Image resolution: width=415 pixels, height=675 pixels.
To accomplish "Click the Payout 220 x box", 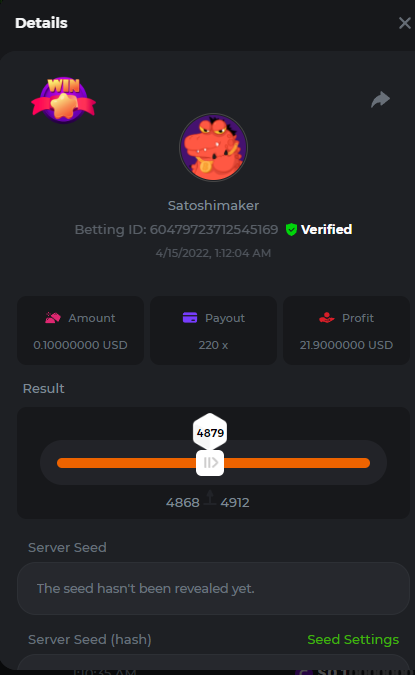I will coord(214,330).
